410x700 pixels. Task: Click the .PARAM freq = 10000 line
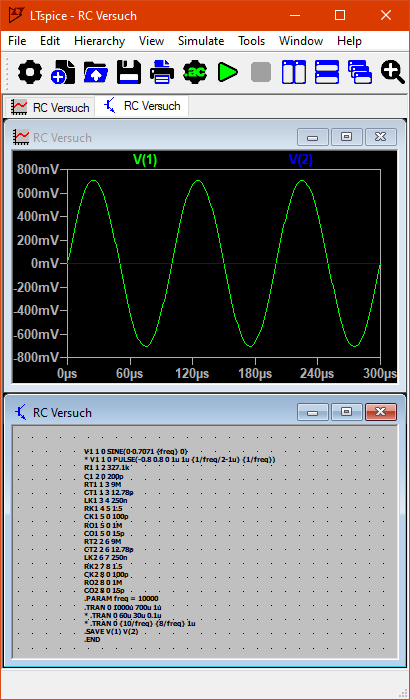point(121,598)
